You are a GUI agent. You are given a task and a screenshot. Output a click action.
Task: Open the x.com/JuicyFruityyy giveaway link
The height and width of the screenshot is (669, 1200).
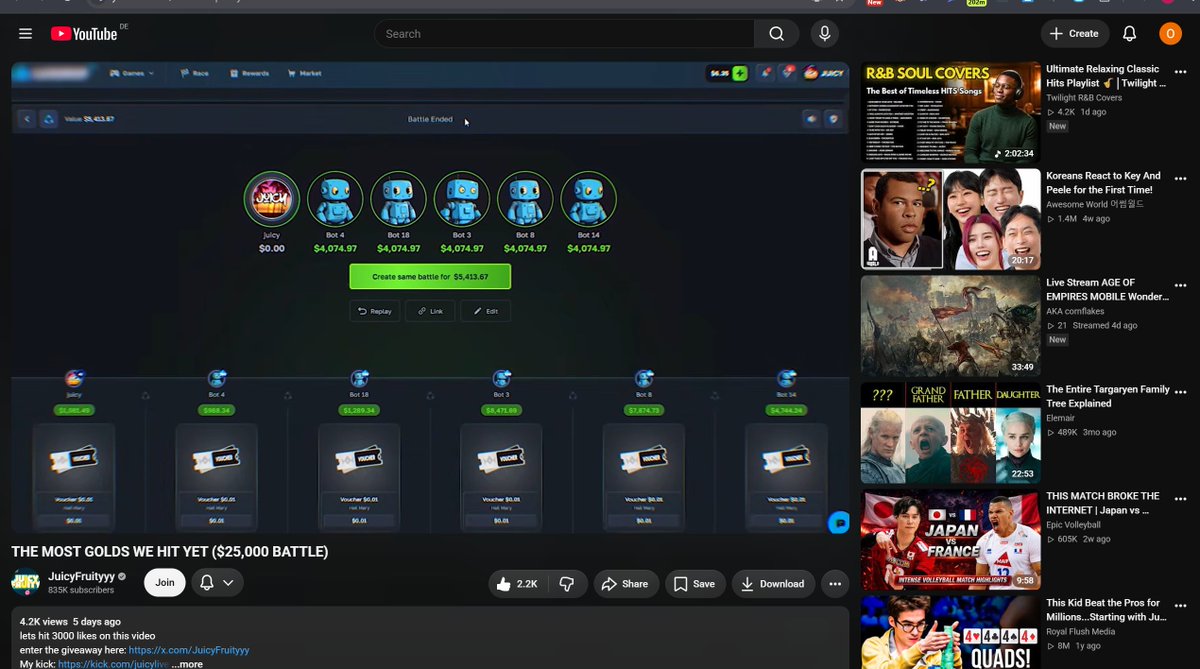coord(188,650)
